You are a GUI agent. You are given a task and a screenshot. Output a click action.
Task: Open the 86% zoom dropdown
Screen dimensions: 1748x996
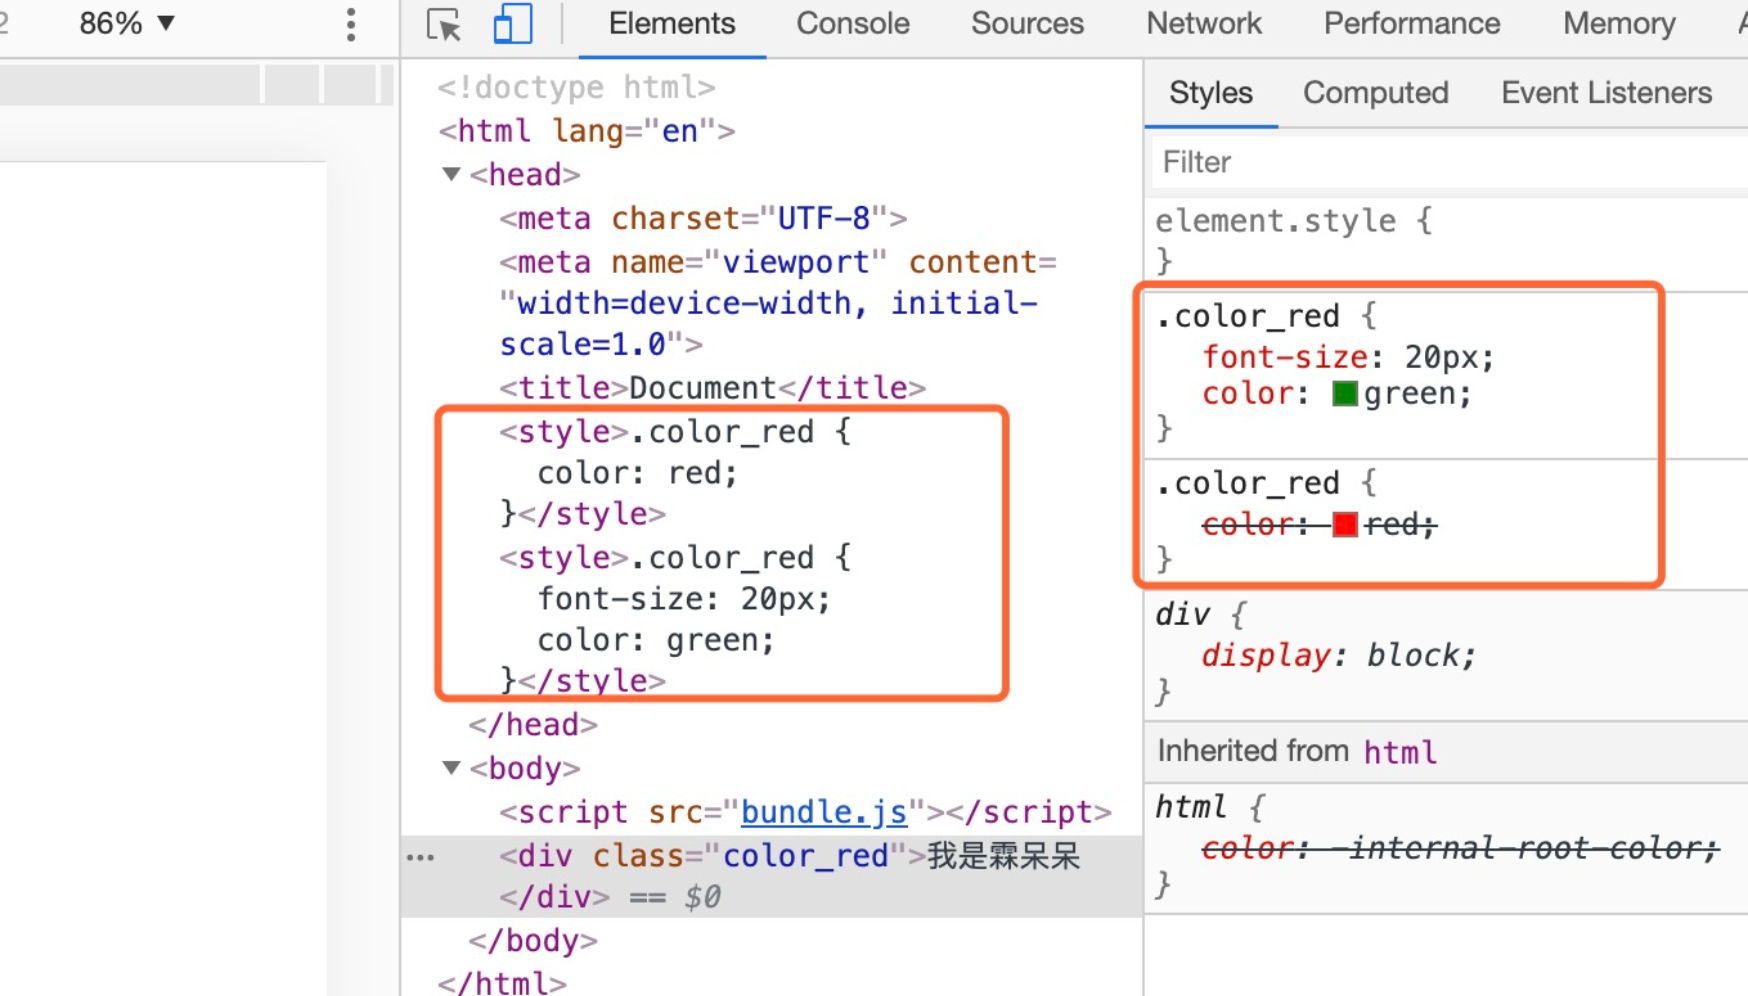point(127,23)
